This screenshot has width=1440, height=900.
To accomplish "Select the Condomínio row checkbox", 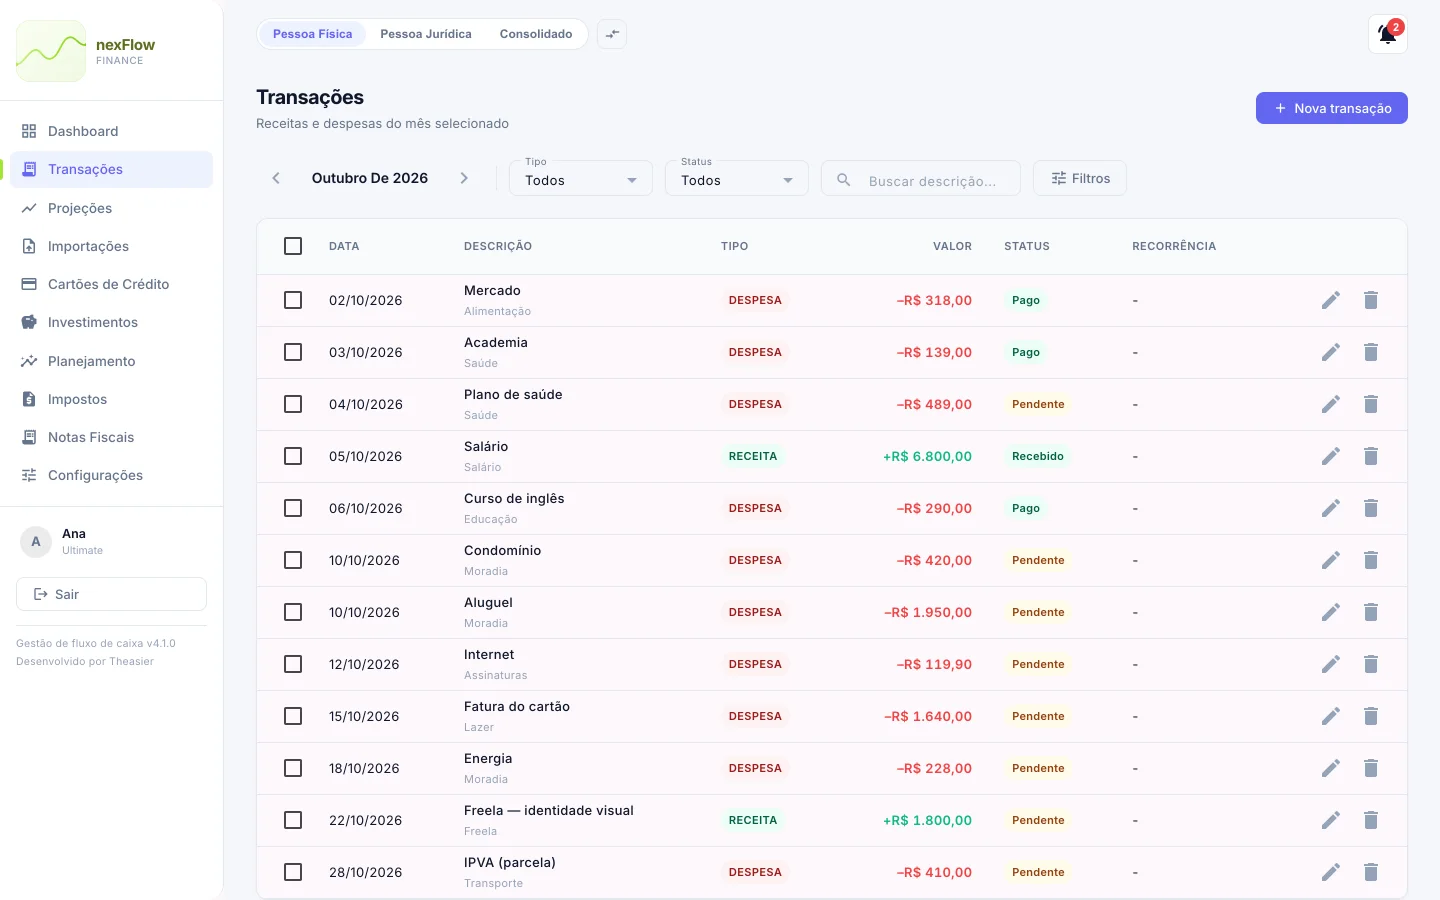I will point(293,560).
